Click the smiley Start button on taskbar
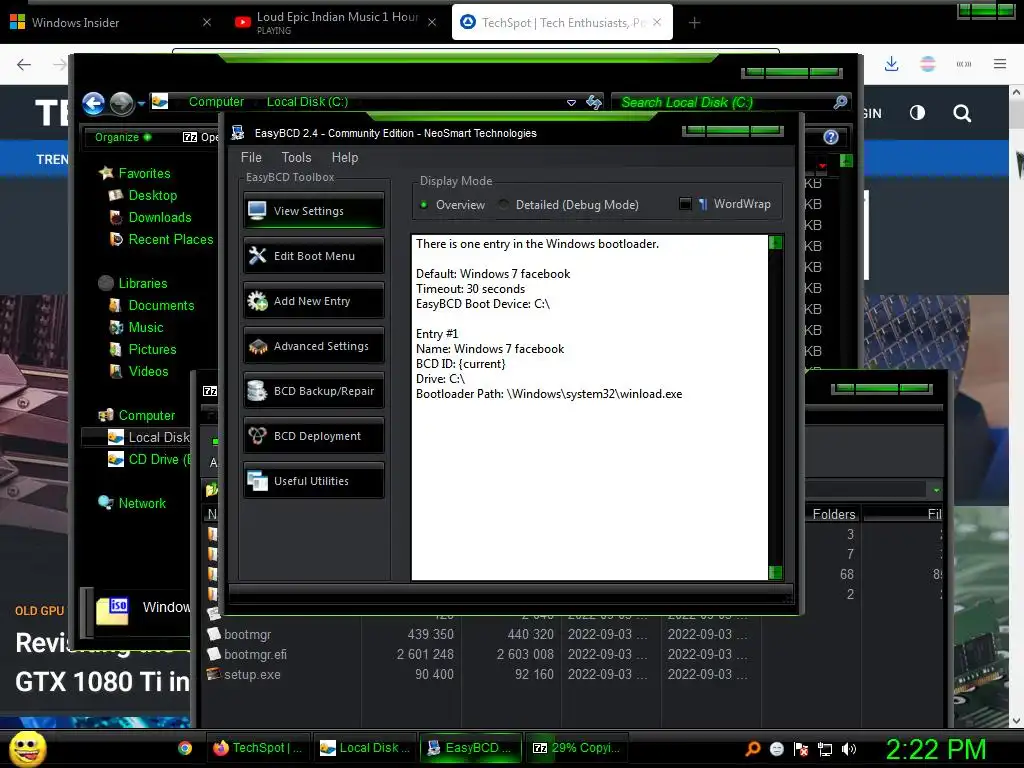Screen dimensions: 1024x768 tap(28, 748)
